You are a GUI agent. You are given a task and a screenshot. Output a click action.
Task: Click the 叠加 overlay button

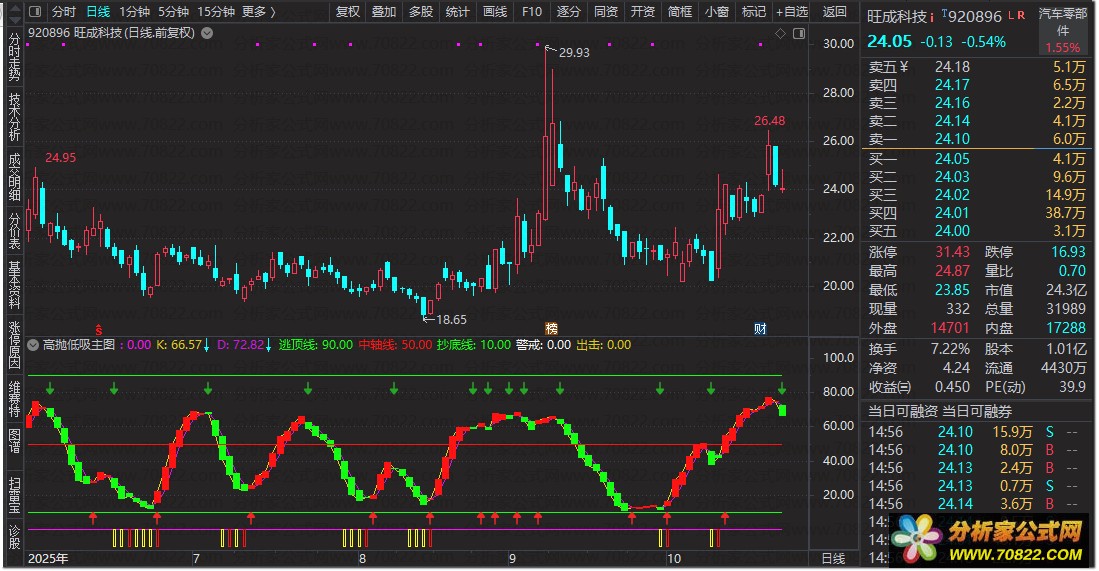click(384, 12)
